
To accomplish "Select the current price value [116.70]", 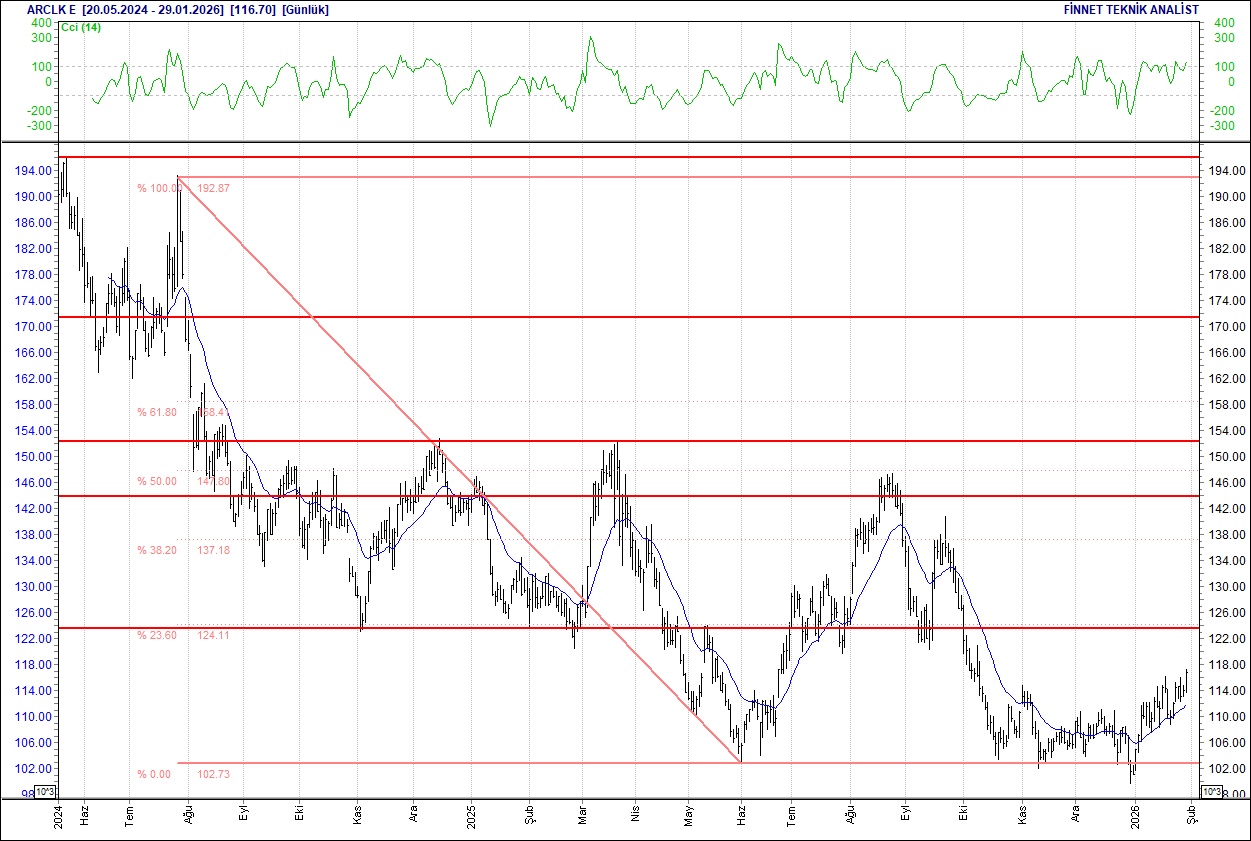I will point(251,10).
